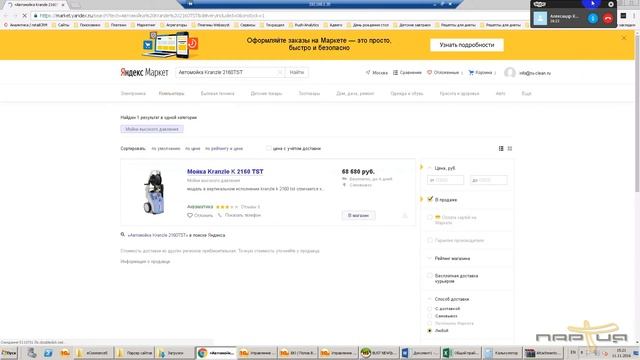Open the Компьютеры category

point(171,93)
